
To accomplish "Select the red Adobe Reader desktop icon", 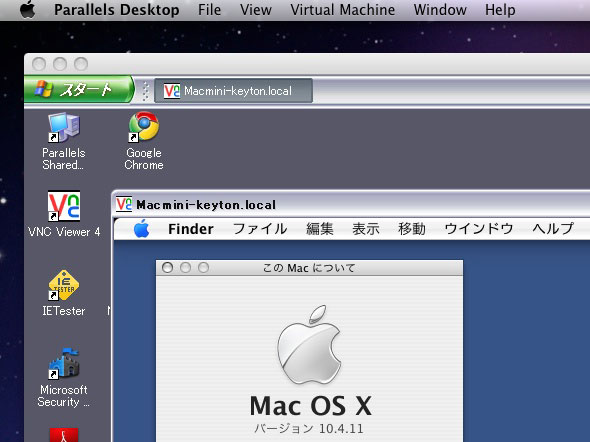I will [x=64, y=435].
